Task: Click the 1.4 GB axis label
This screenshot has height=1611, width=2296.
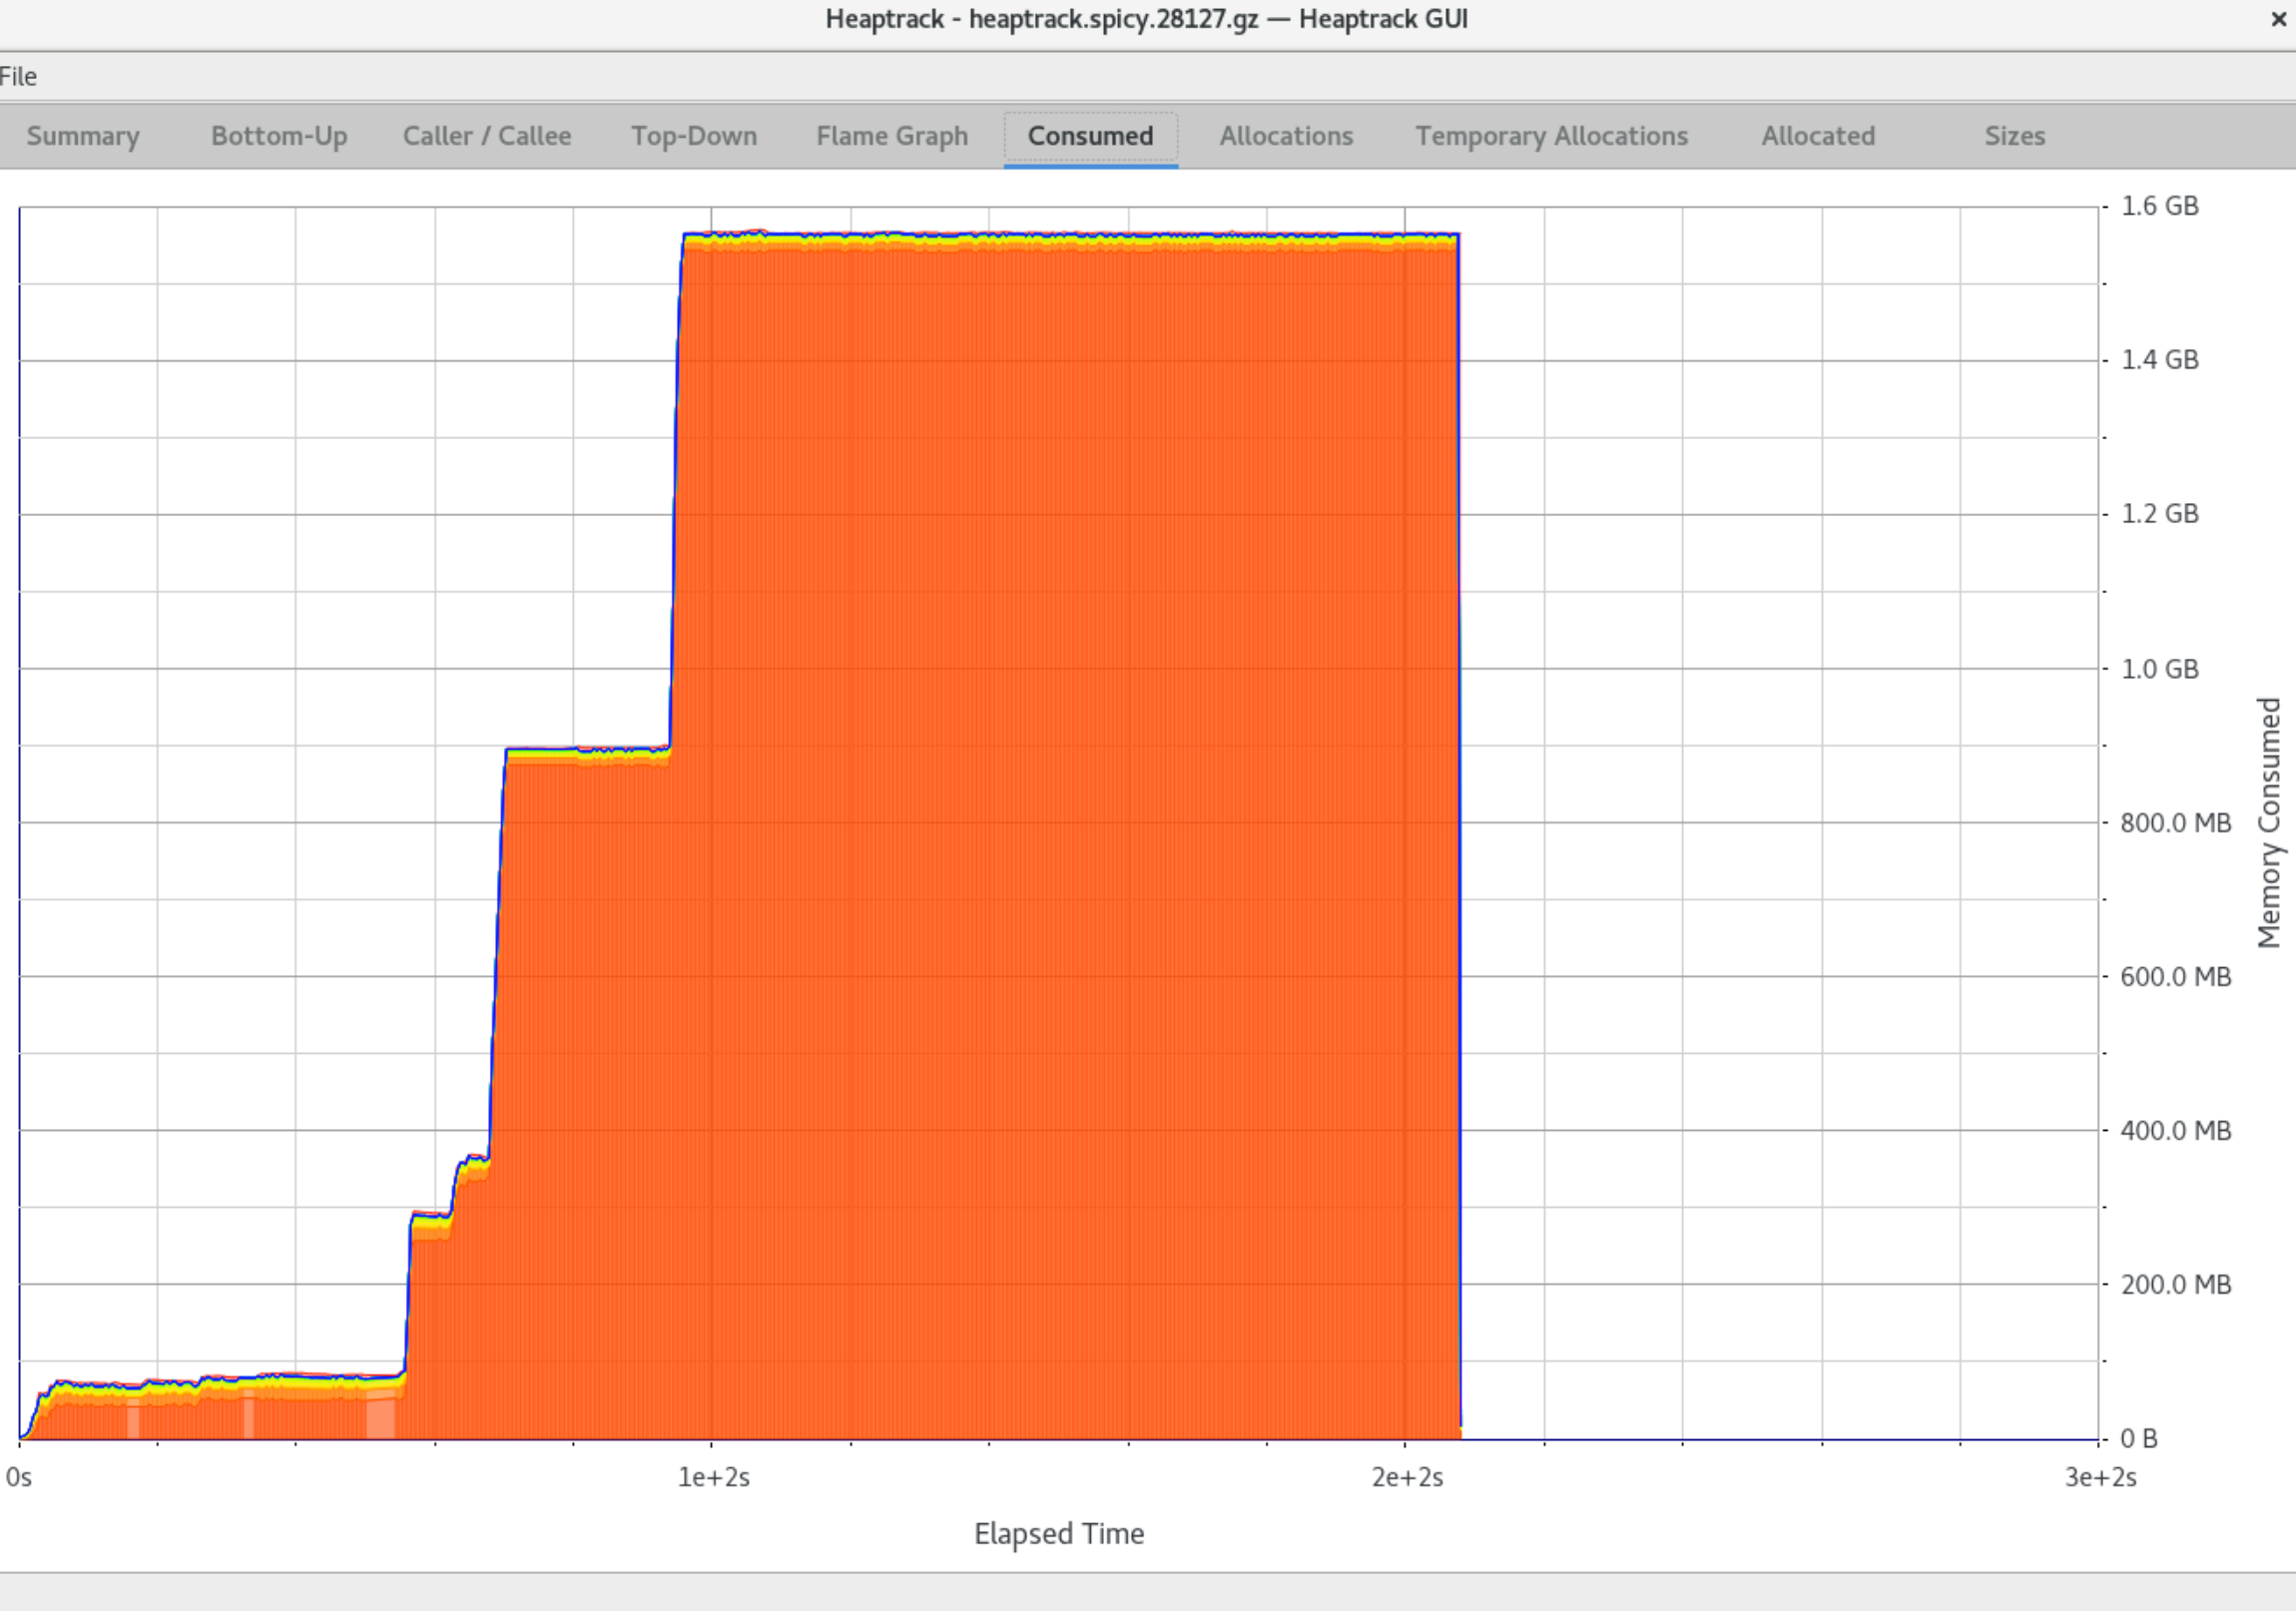Action: coord(2160,360)
